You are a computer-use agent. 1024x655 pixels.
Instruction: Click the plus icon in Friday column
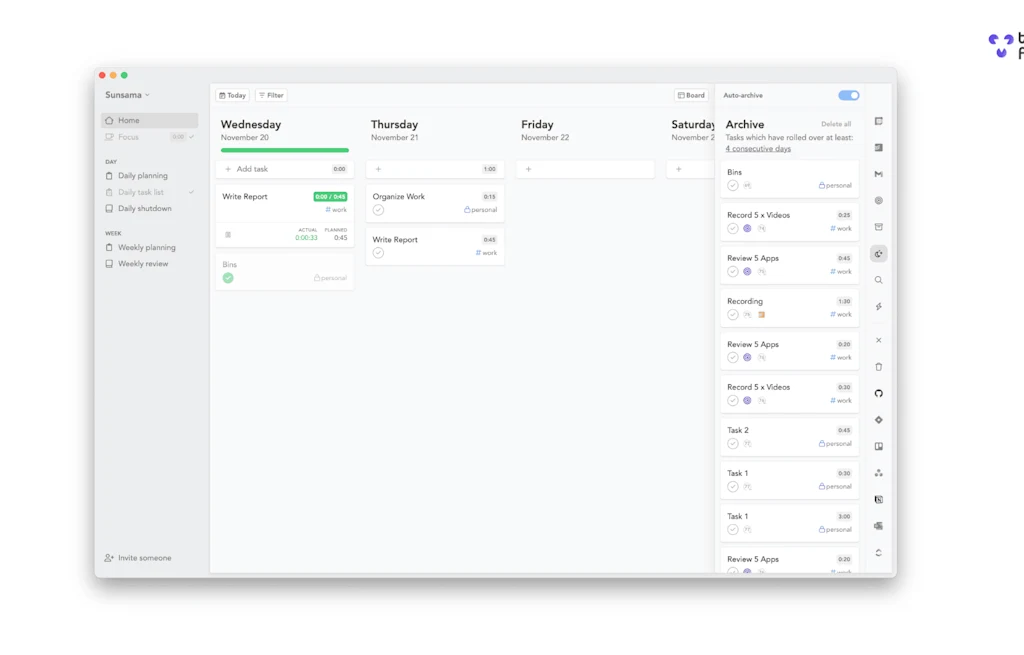(528, 169)
